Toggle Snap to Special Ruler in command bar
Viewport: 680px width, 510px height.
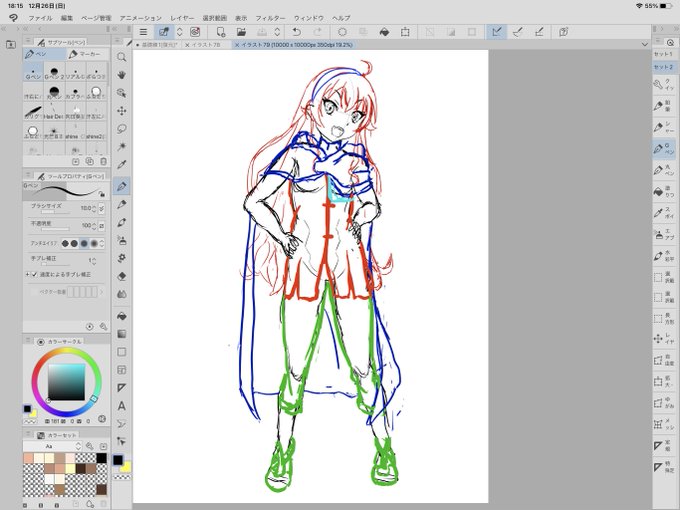click(x=518, y=32)
